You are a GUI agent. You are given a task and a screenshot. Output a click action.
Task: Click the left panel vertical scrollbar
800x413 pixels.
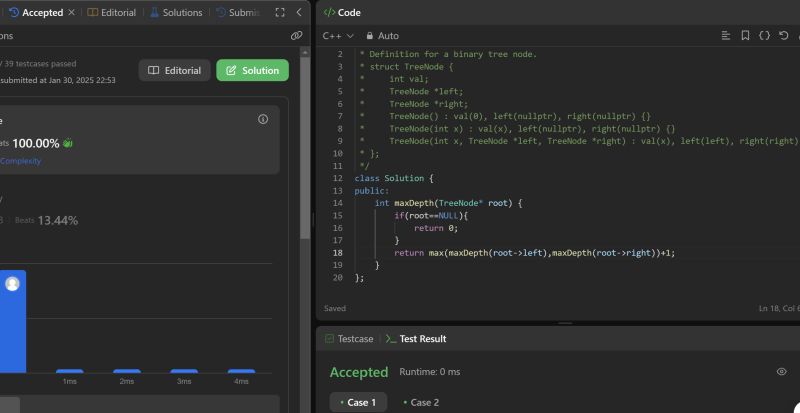click(305, 148)
